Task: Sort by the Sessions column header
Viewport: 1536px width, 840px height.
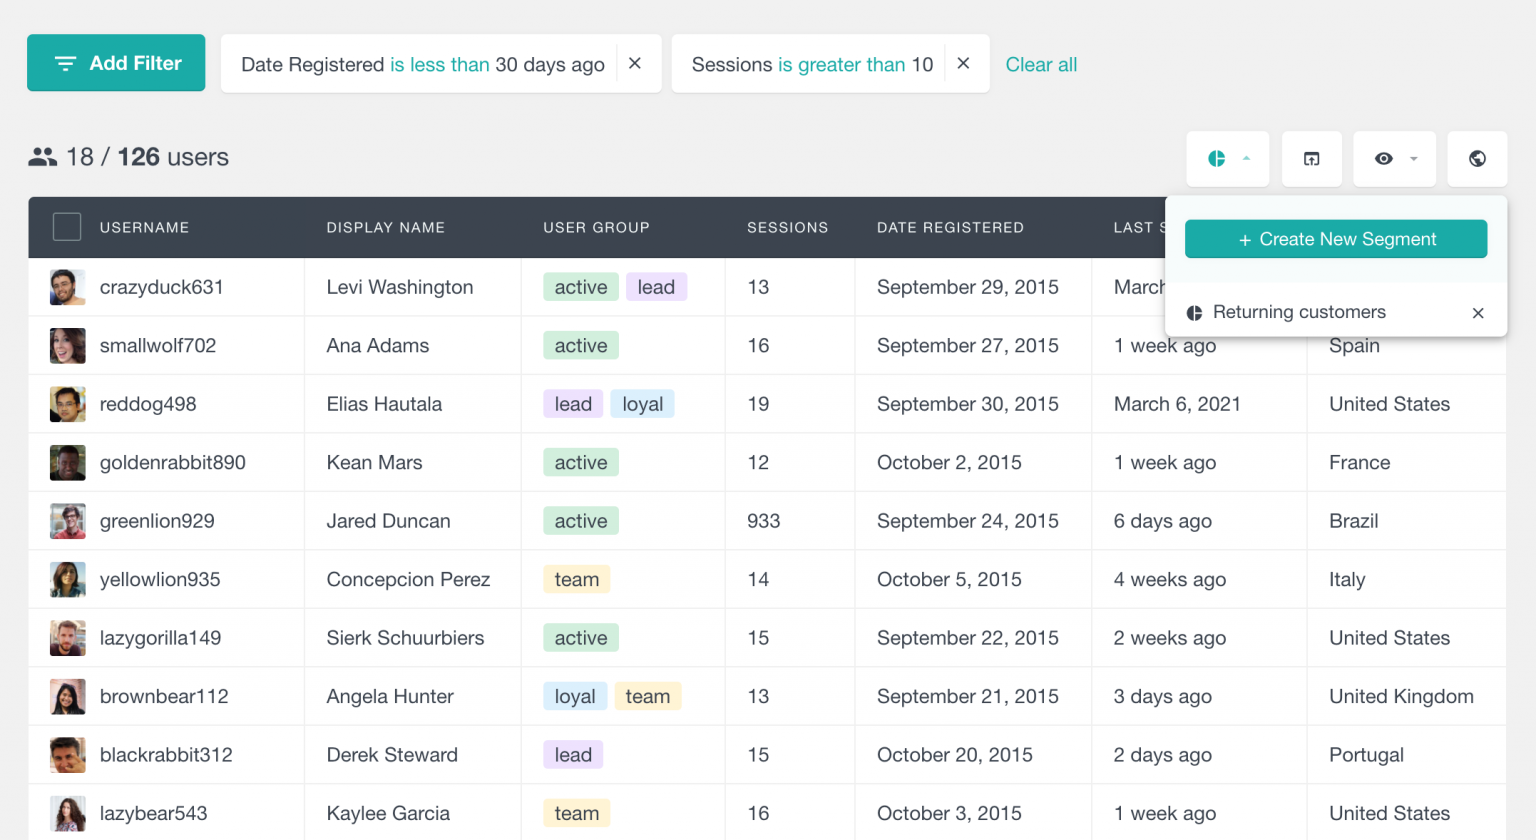Action: [x=787, y=227]
